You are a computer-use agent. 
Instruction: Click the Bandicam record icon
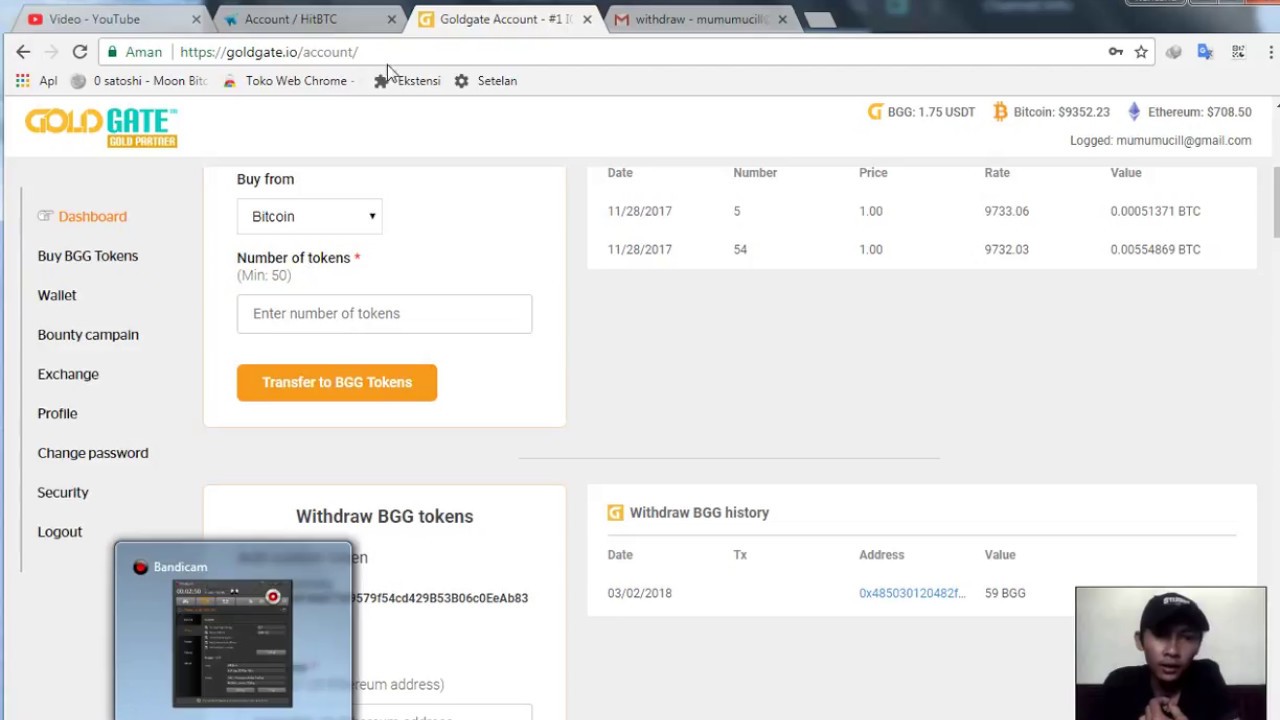click(141, 567)
